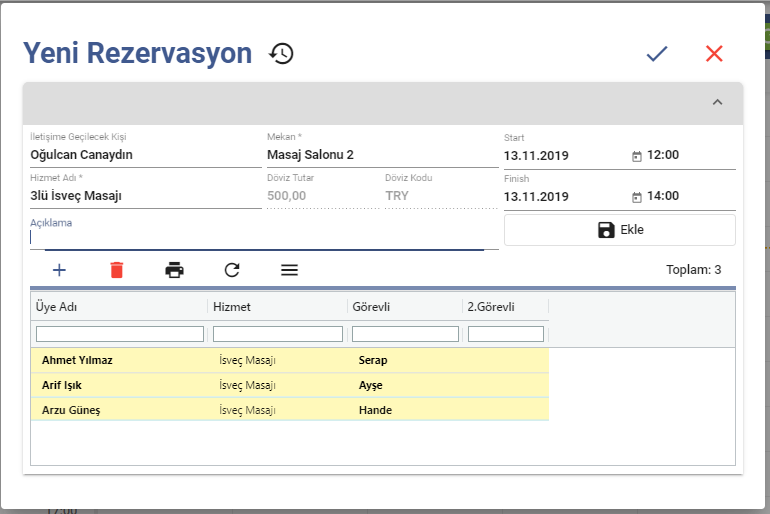Open the Finish date calendar picker
This screenshot has height=514, width=770.
pos(636,197)
